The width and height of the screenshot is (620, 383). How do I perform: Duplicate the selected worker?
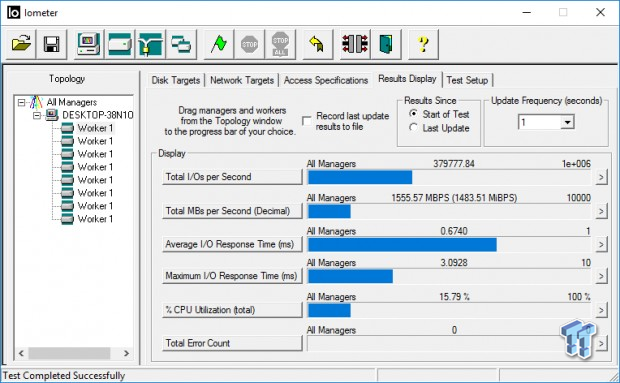[x=181, y=44]
